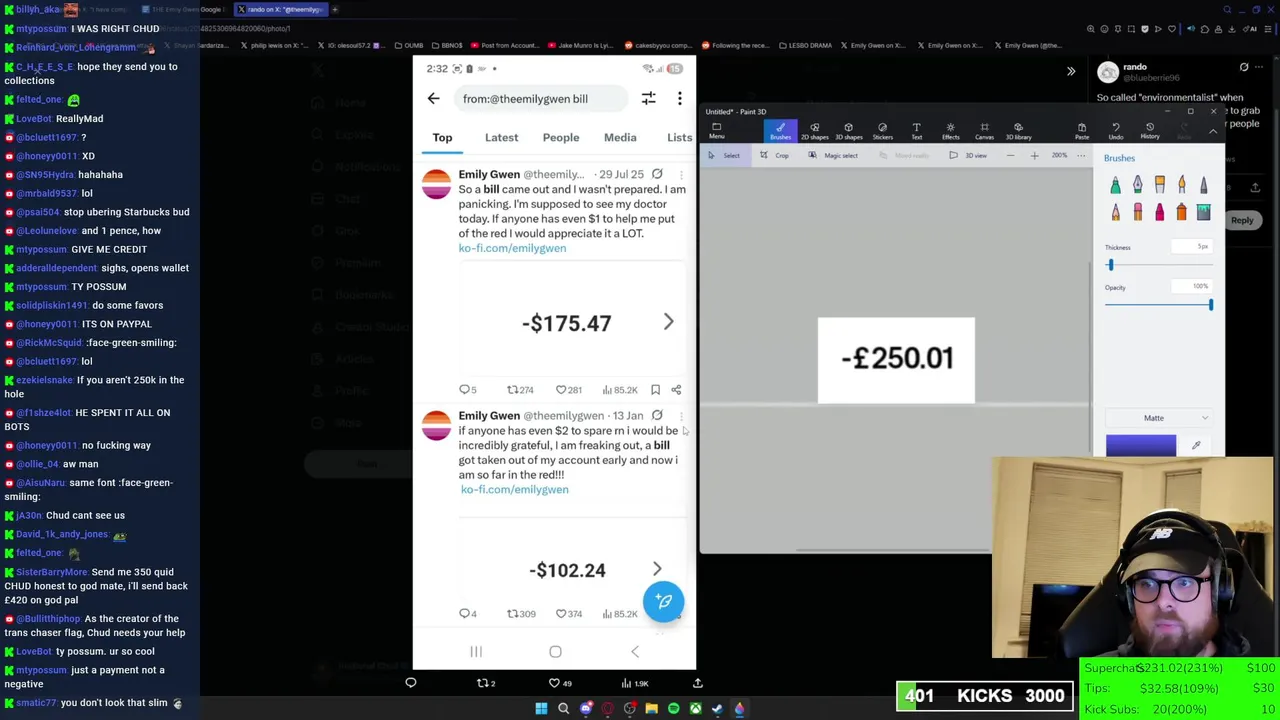
Task: Select the Text tool in Paint 3D
Action: [916, 131]
